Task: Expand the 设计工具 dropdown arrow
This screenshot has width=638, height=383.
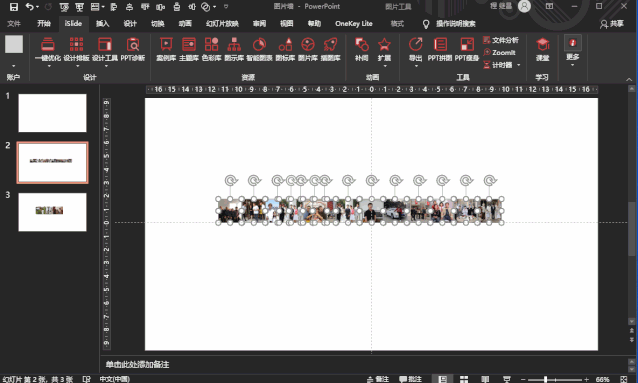Action: pyautogui.click(x=105, y=66)
